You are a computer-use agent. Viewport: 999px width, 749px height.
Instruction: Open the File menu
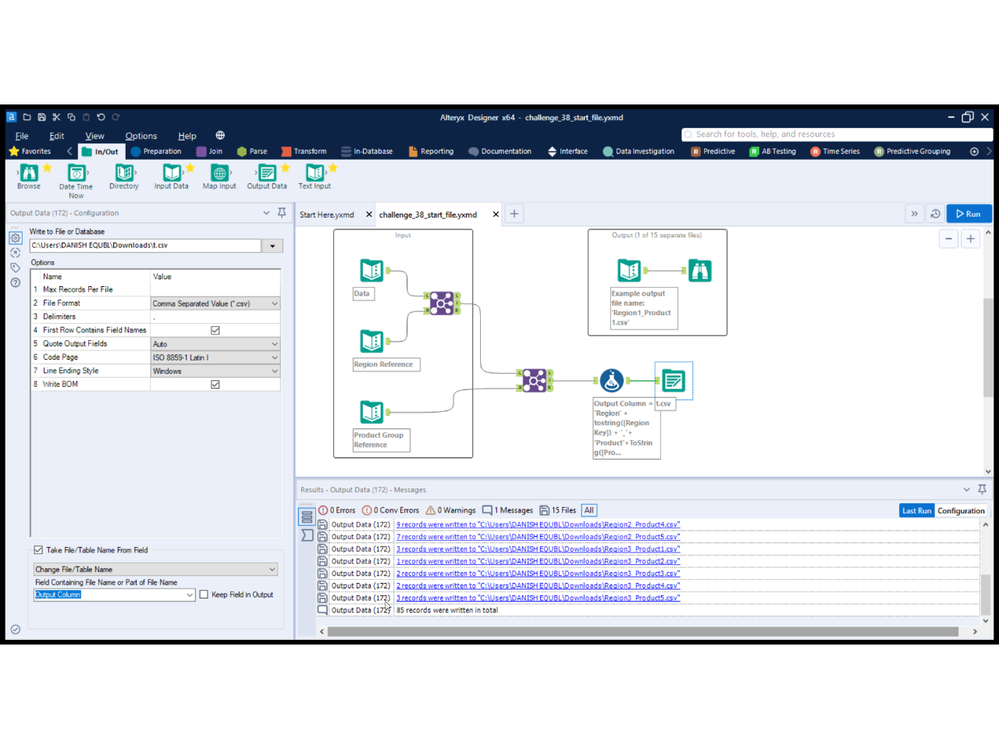pyautogui.click(x=22, y=136)
